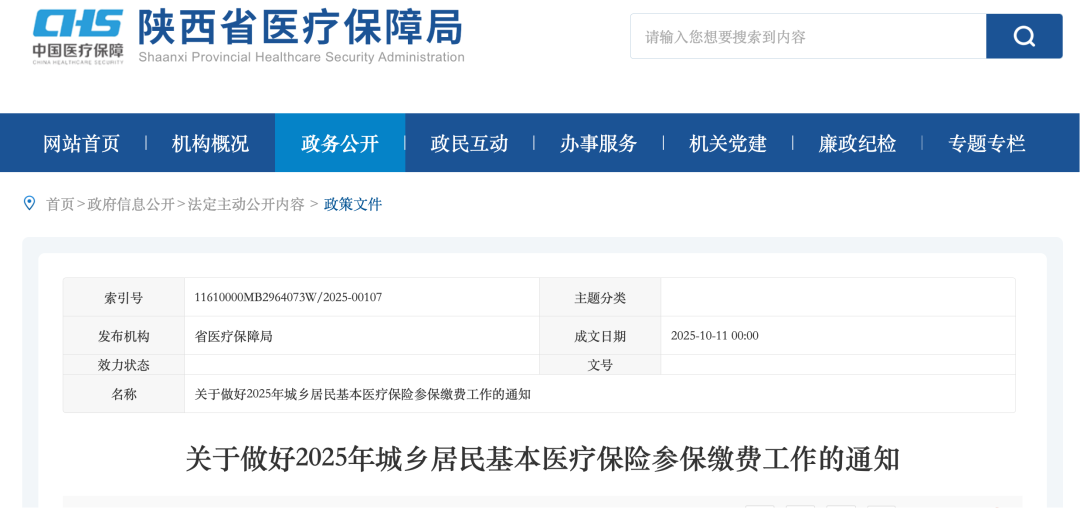
Task: Click the 2025-10-11 成文日期 value
Action: pyautogui.click(x=714, y=336)
